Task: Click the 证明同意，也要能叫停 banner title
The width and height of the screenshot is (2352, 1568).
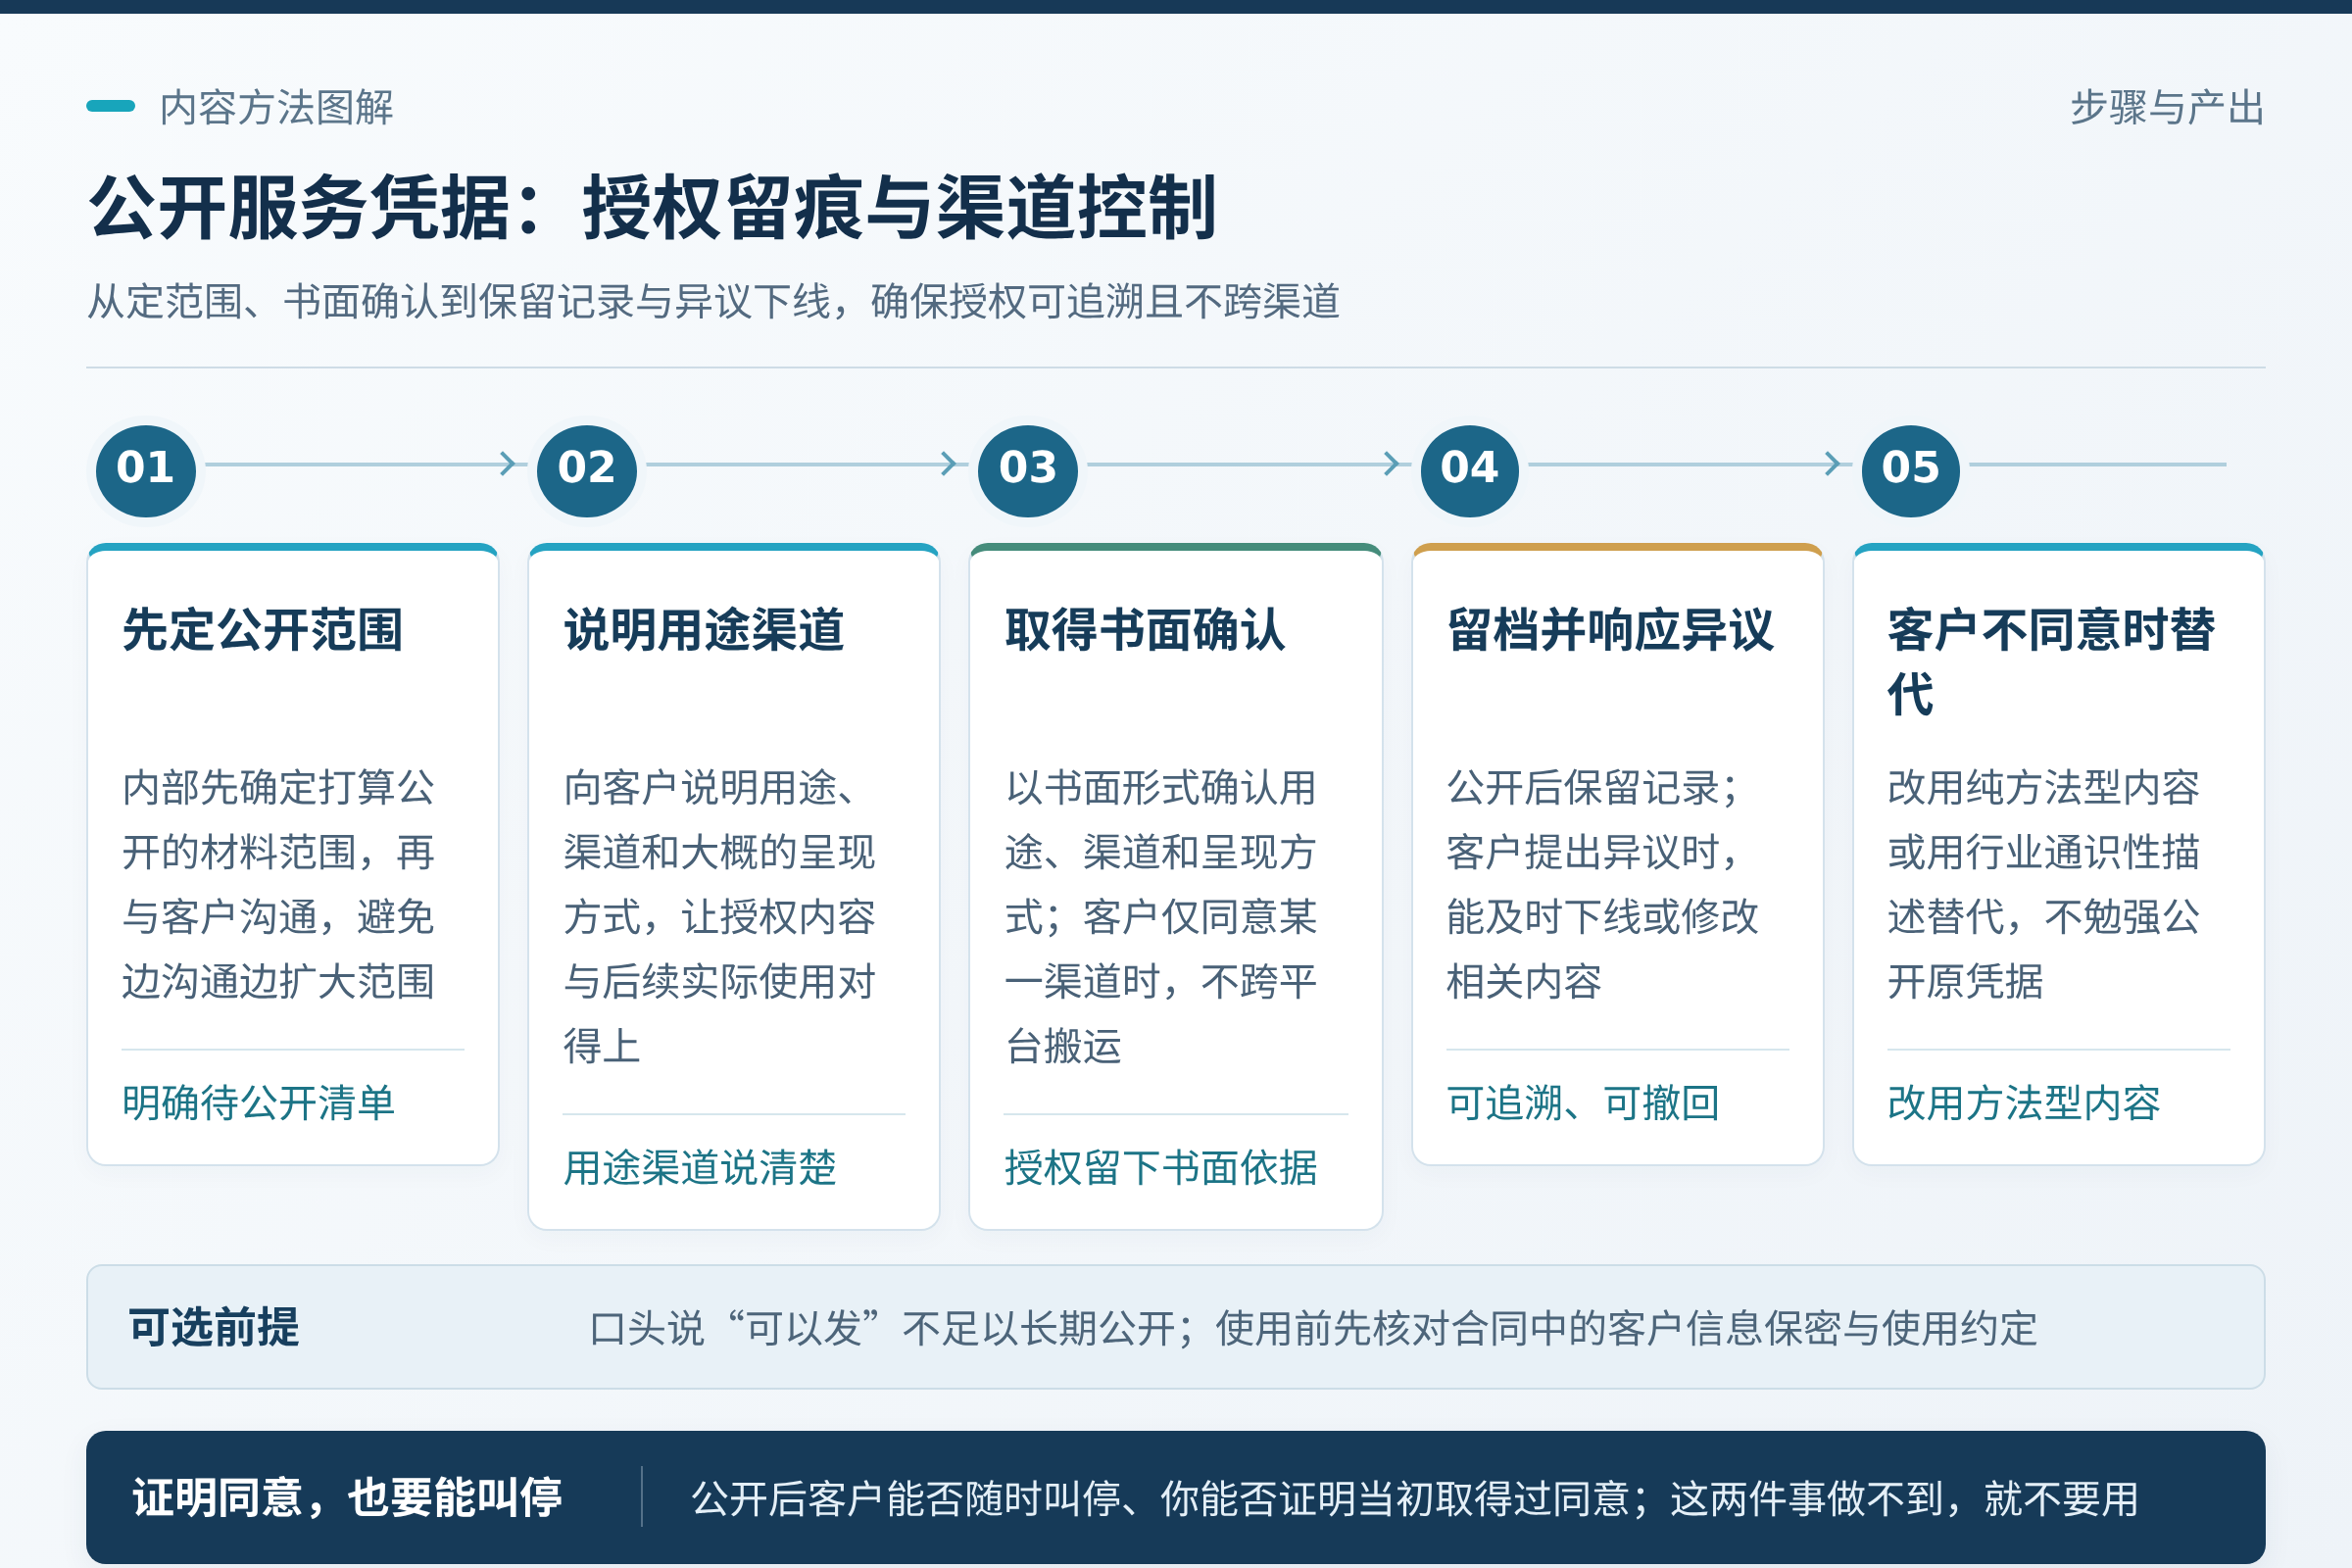Action: (x=348, y=1497)
